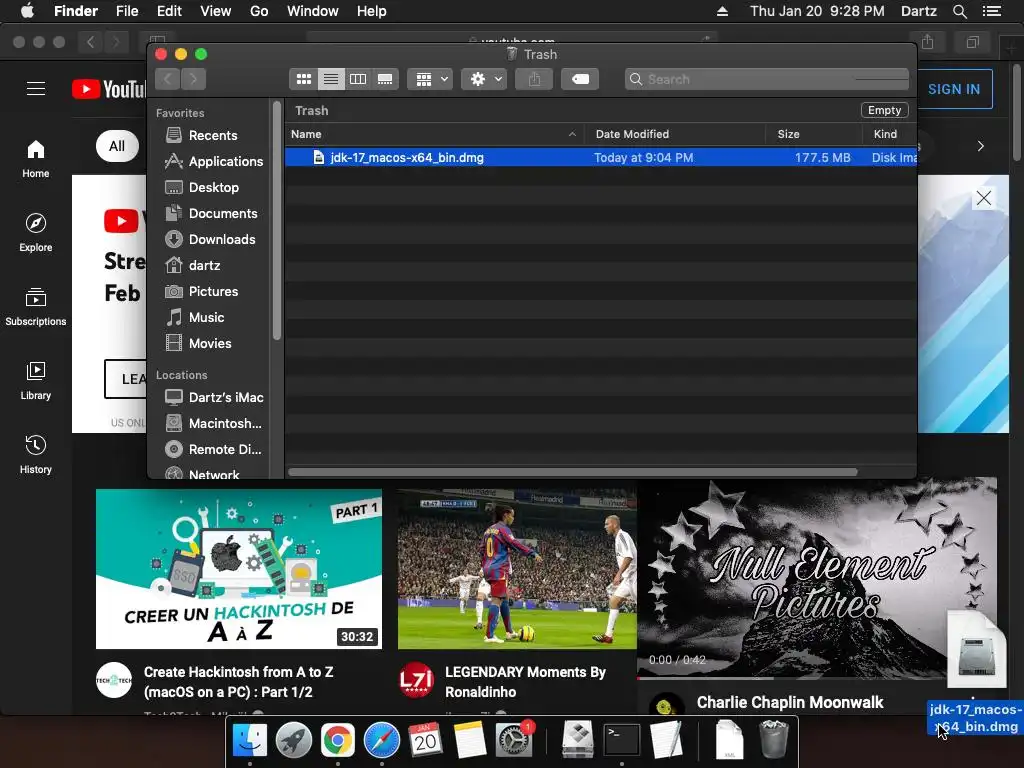This screenshot has height=768, width=1024.
Task: Open LEGENDARY Moments By Ronaldinho thumbnail
Action: click(x=517, y=569)
